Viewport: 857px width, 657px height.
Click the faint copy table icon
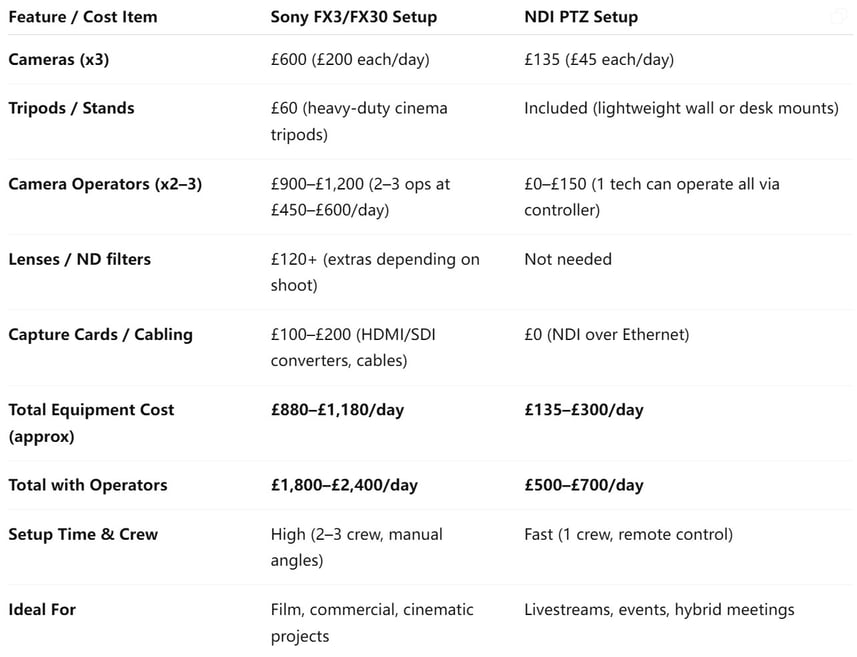click(839, 17)
